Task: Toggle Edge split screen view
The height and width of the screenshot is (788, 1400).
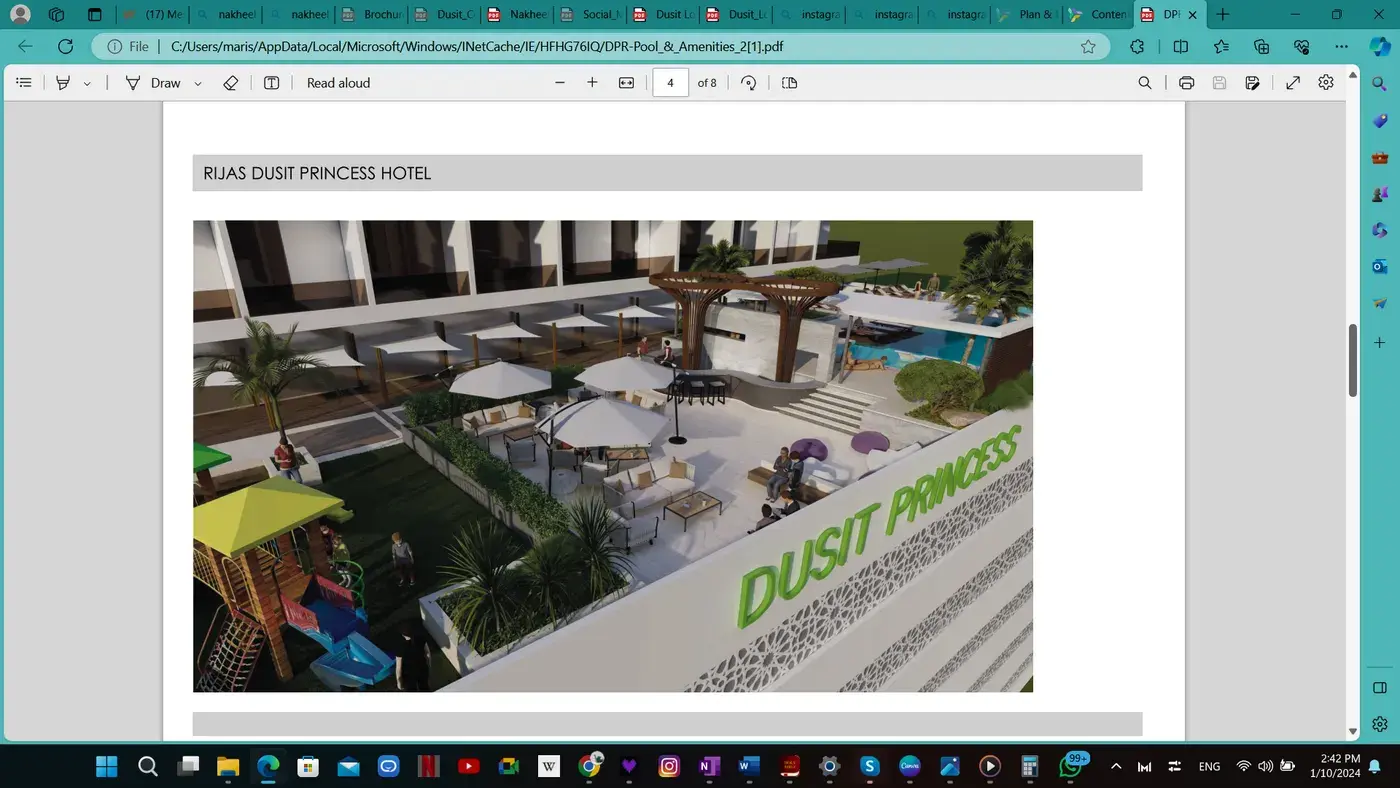Action: [x=1180, y=46]
